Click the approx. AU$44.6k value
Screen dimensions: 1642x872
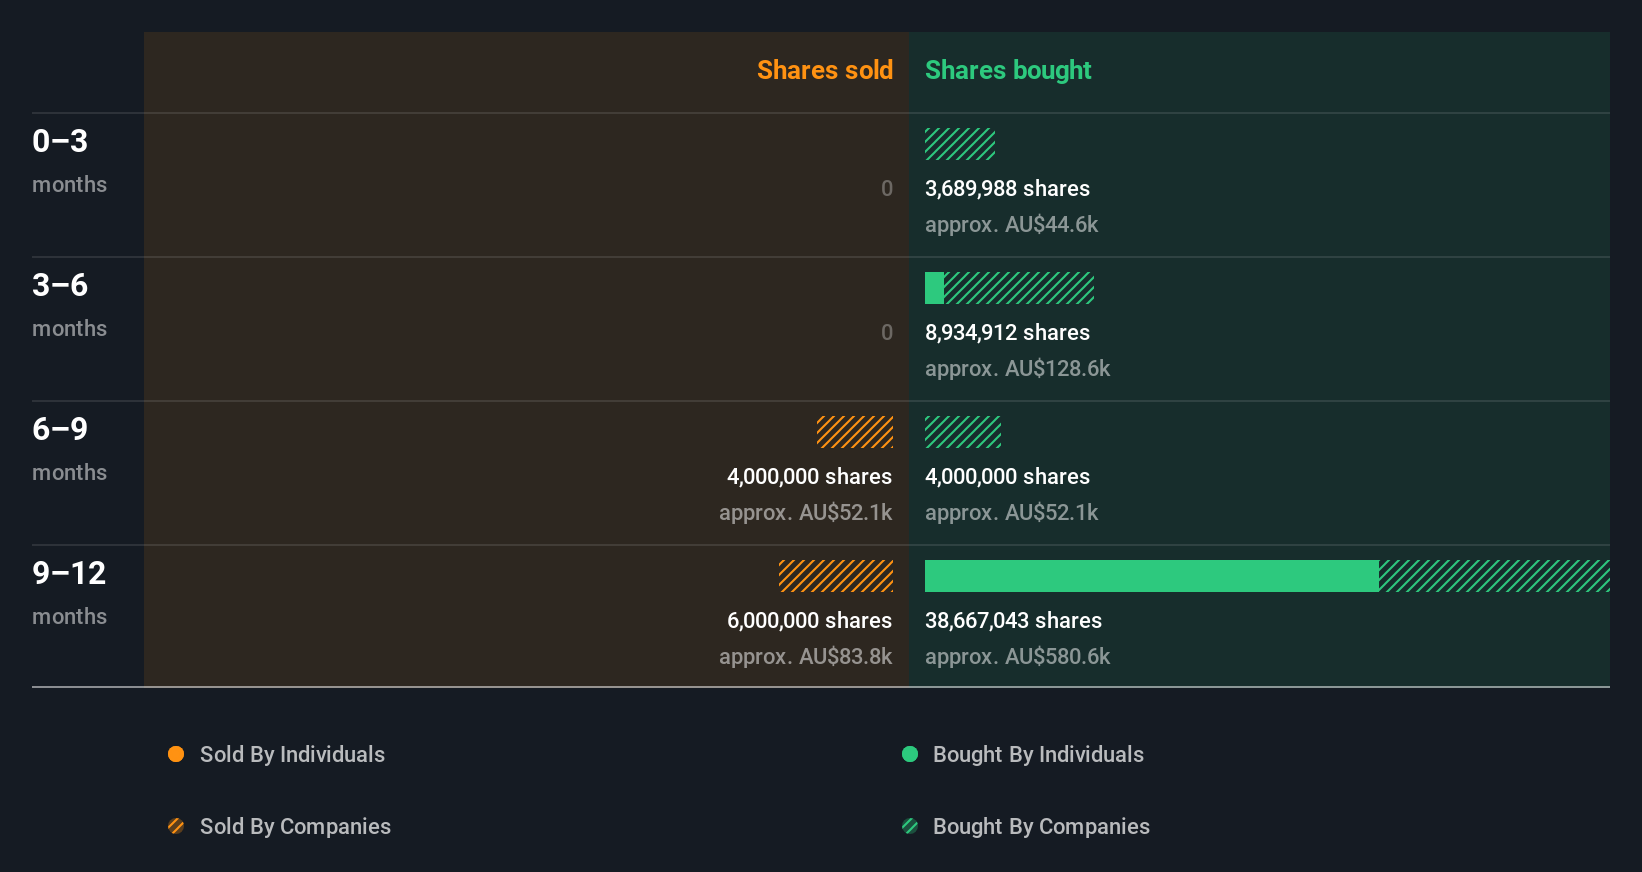click(x=1011, y=224)
